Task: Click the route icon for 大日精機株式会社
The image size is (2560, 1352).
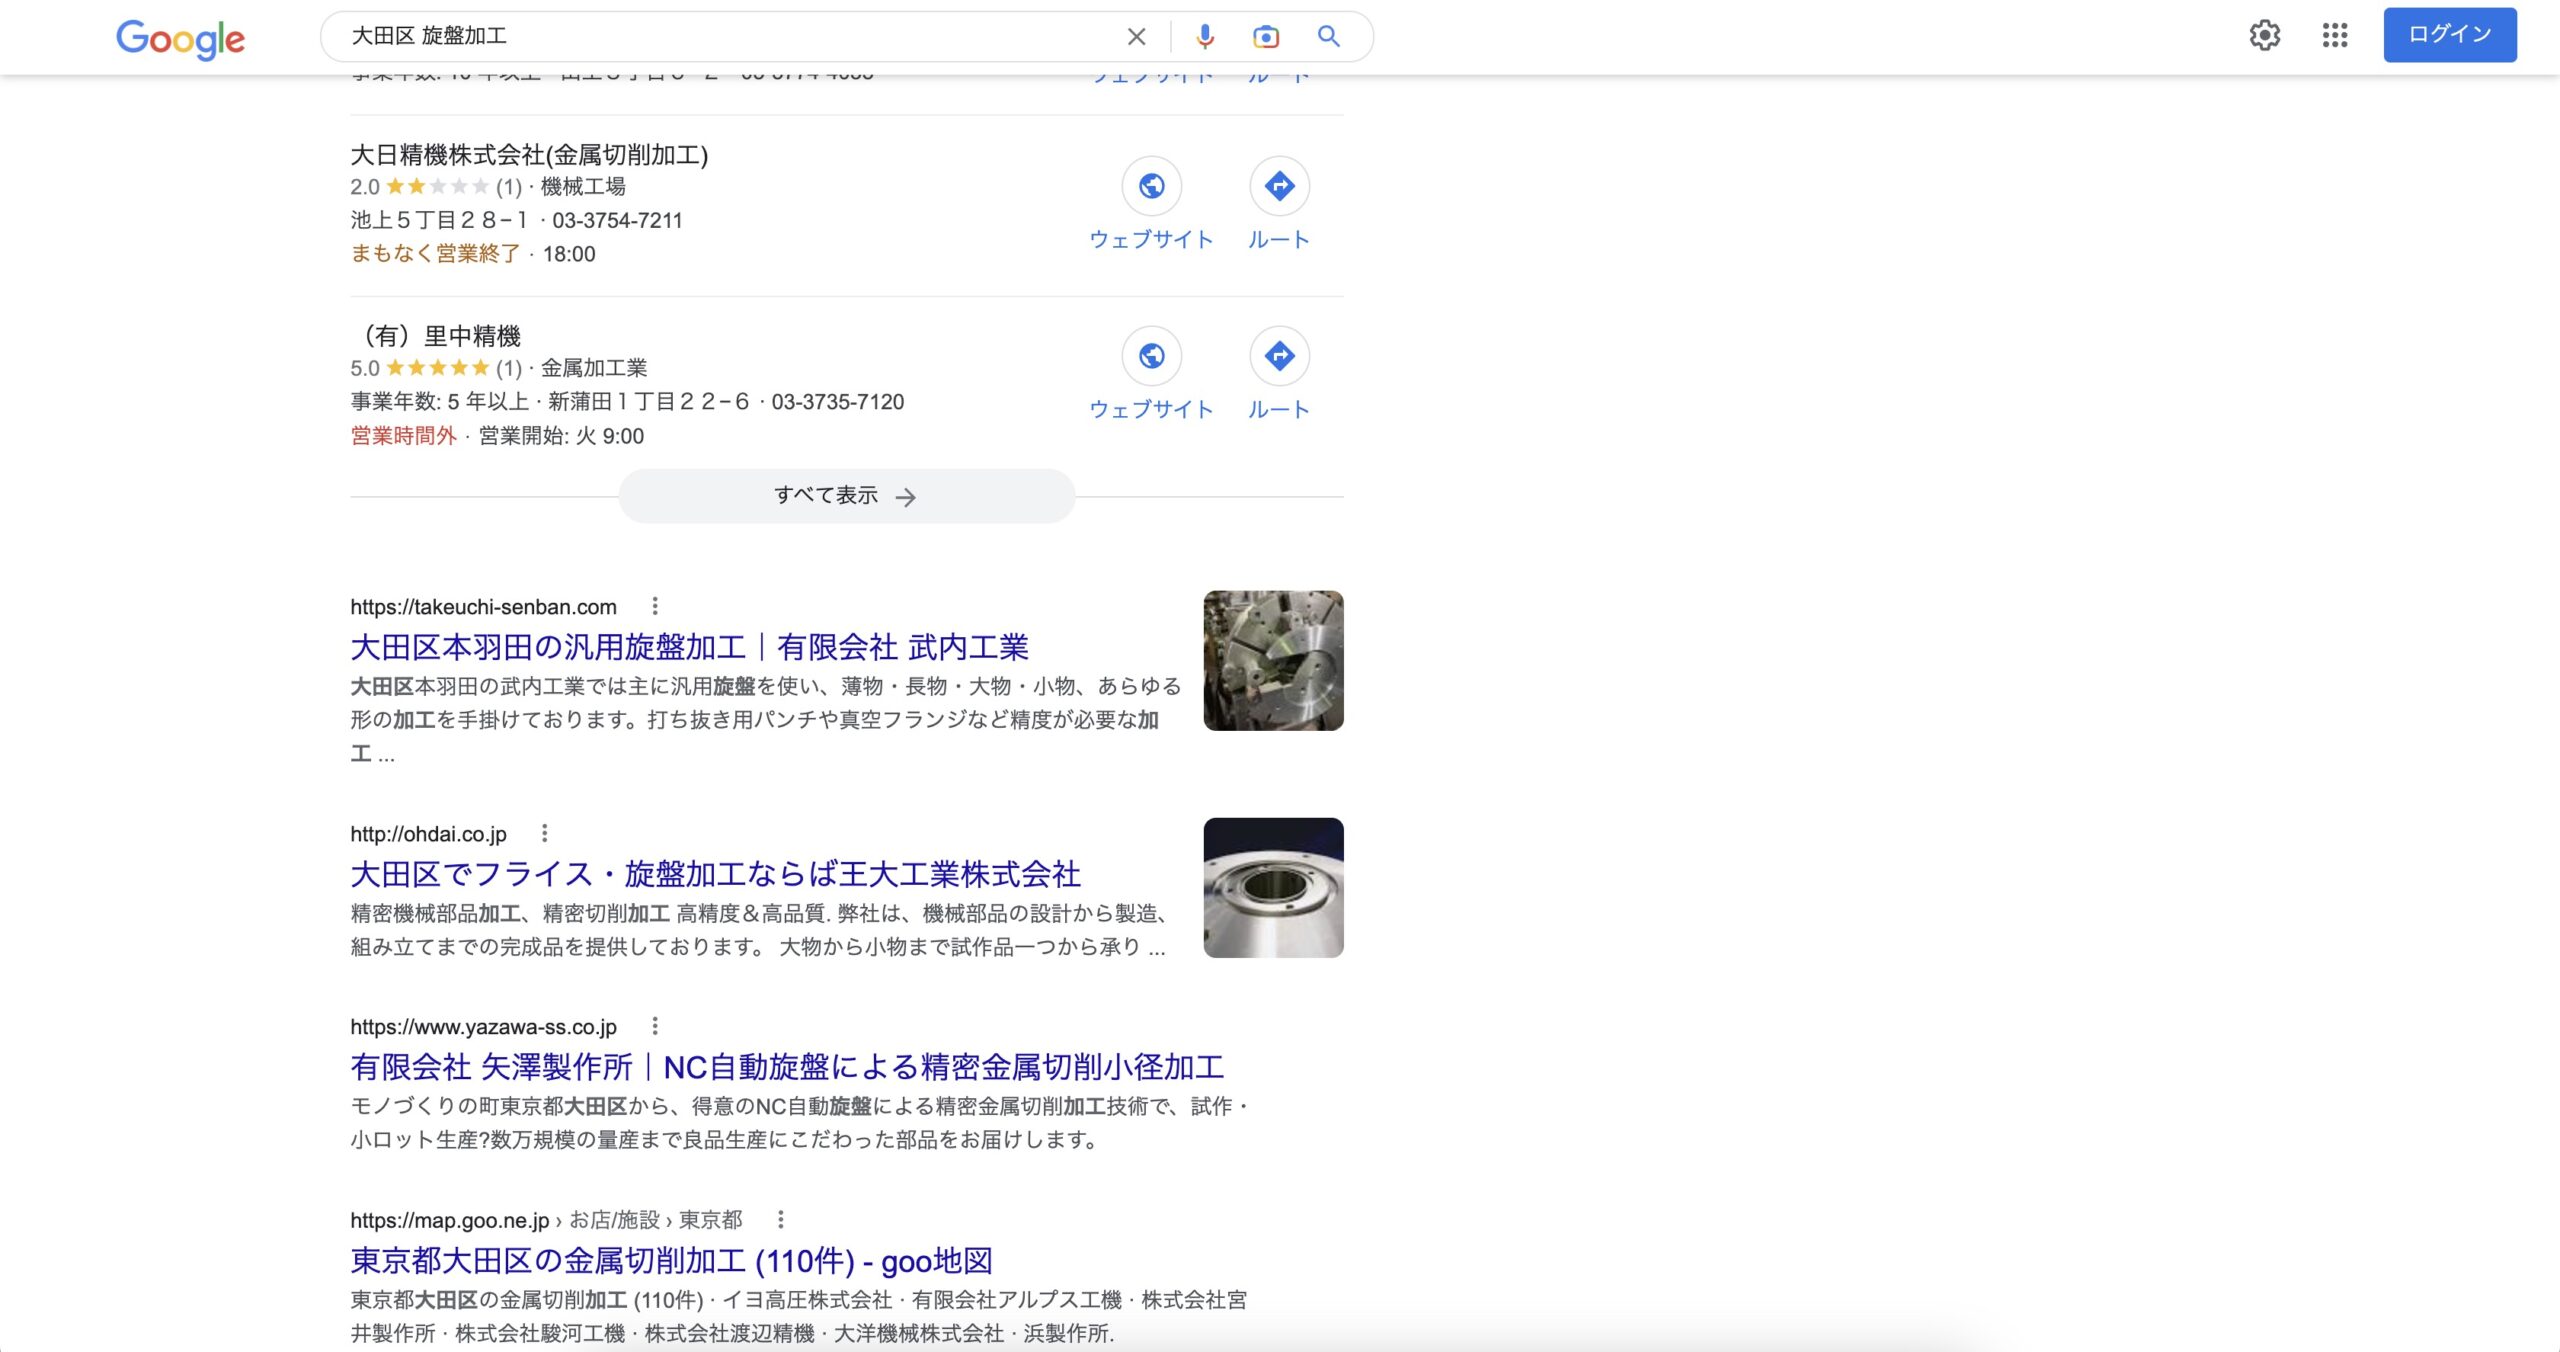Action: pyautogui.click(x=1280, y=186)
